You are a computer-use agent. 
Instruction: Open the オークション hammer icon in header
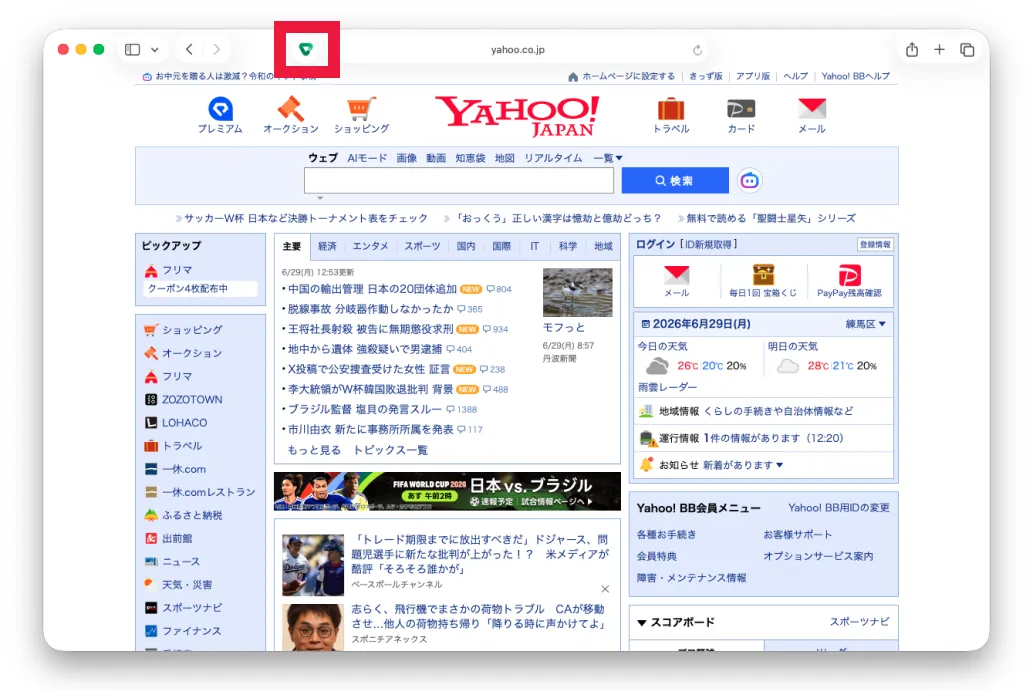coord(291,115)
